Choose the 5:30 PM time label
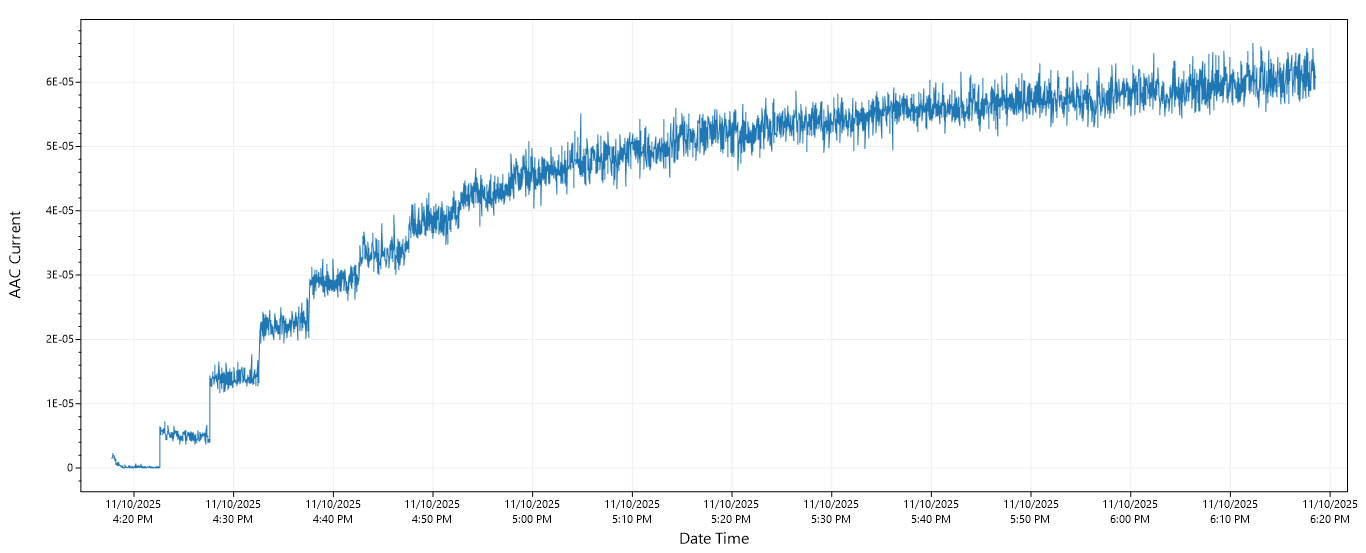1366x553 pixels. point(831,512)
